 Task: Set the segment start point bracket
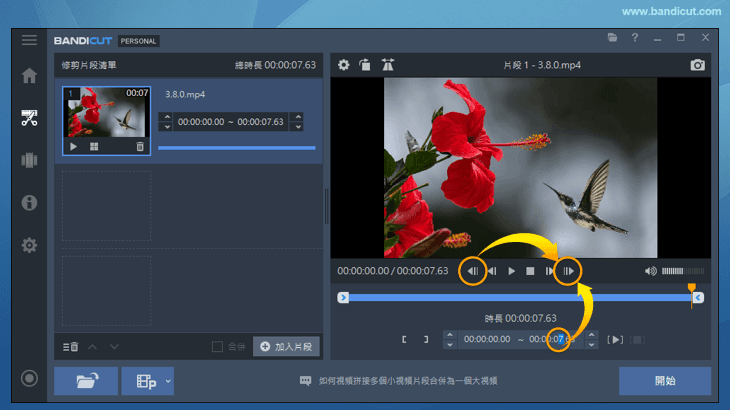(x=404, y=339)
